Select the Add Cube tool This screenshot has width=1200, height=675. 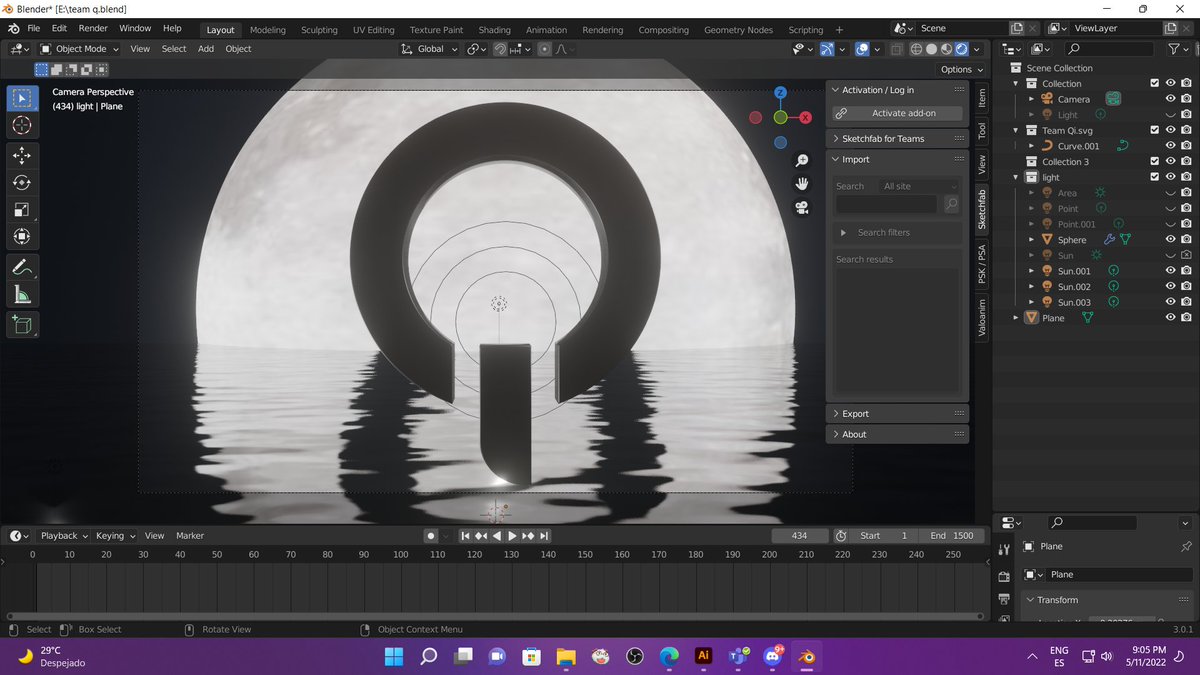(23, 324)
